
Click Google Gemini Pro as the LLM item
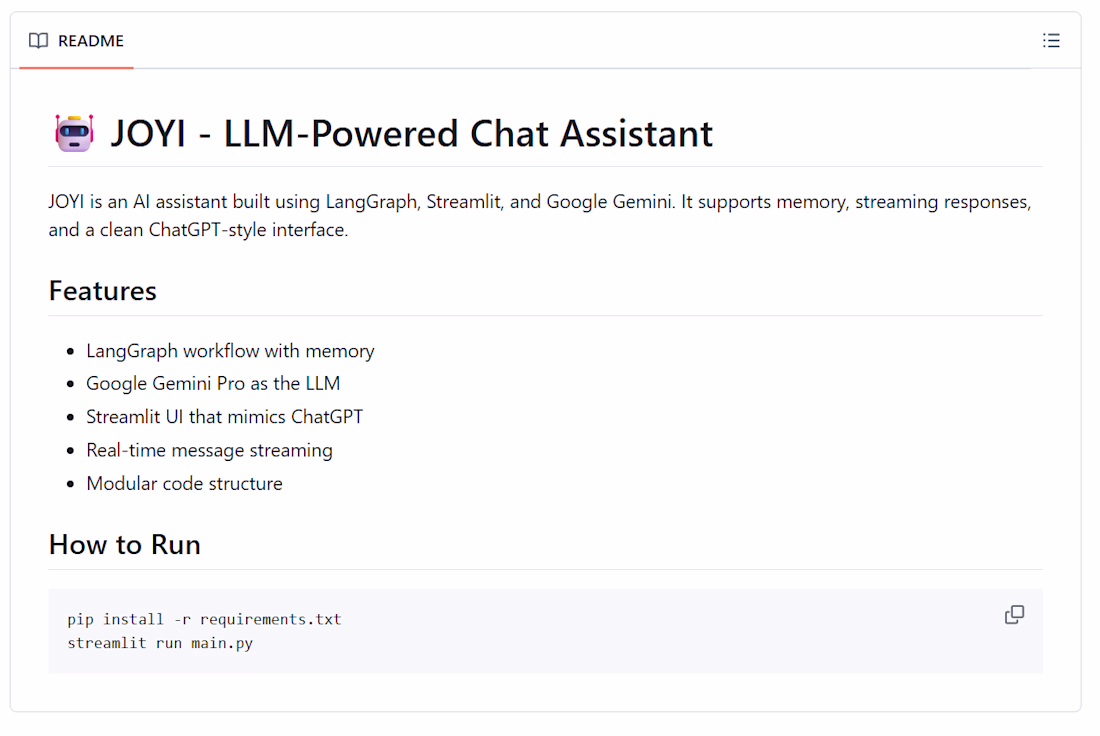[213, 384]
